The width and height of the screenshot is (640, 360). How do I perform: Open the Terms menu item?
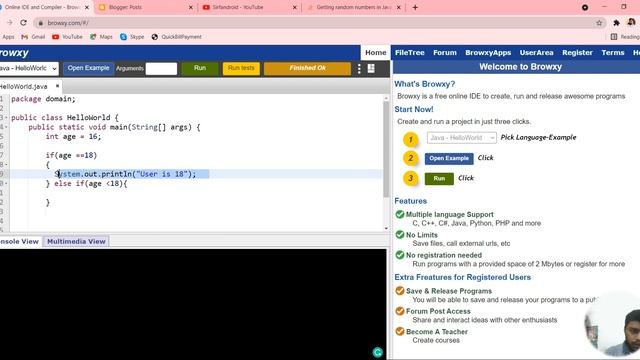(x=613, y=53)
